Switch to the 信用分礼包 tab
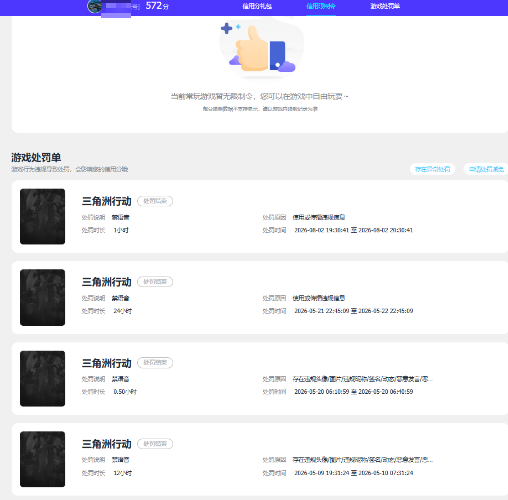The height and width of the screenshot is (500, 508). pyautogui.click(x=257, y=6)
